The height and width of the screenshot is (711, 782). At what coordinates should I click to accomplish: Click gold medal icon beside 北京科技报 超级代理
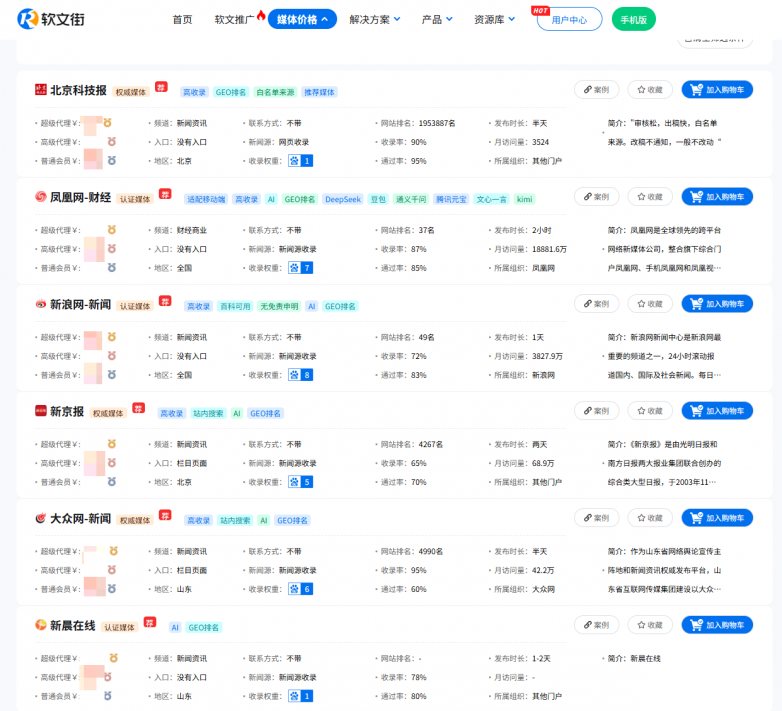pos(108,123)
